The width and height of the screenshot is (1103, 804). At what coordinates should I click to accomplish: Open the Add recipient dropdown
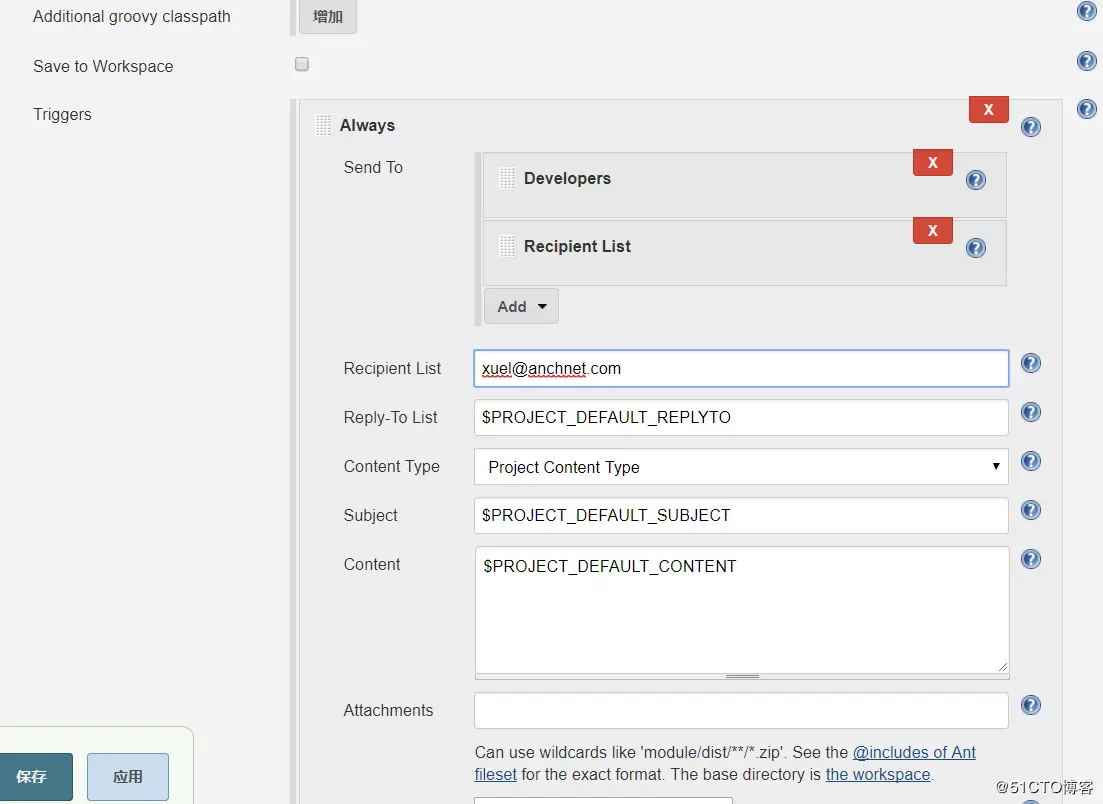(521, 307)
